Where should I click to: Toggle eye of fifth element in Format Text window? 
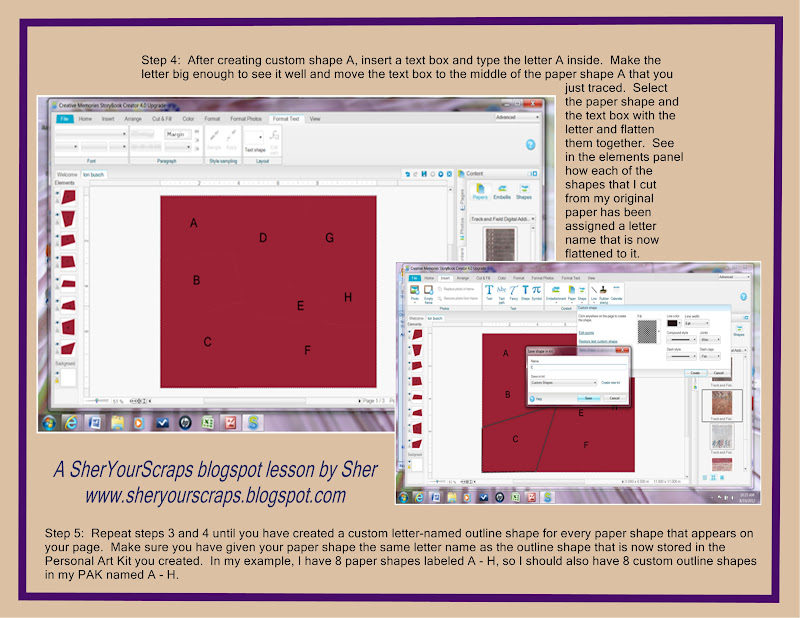57,279
